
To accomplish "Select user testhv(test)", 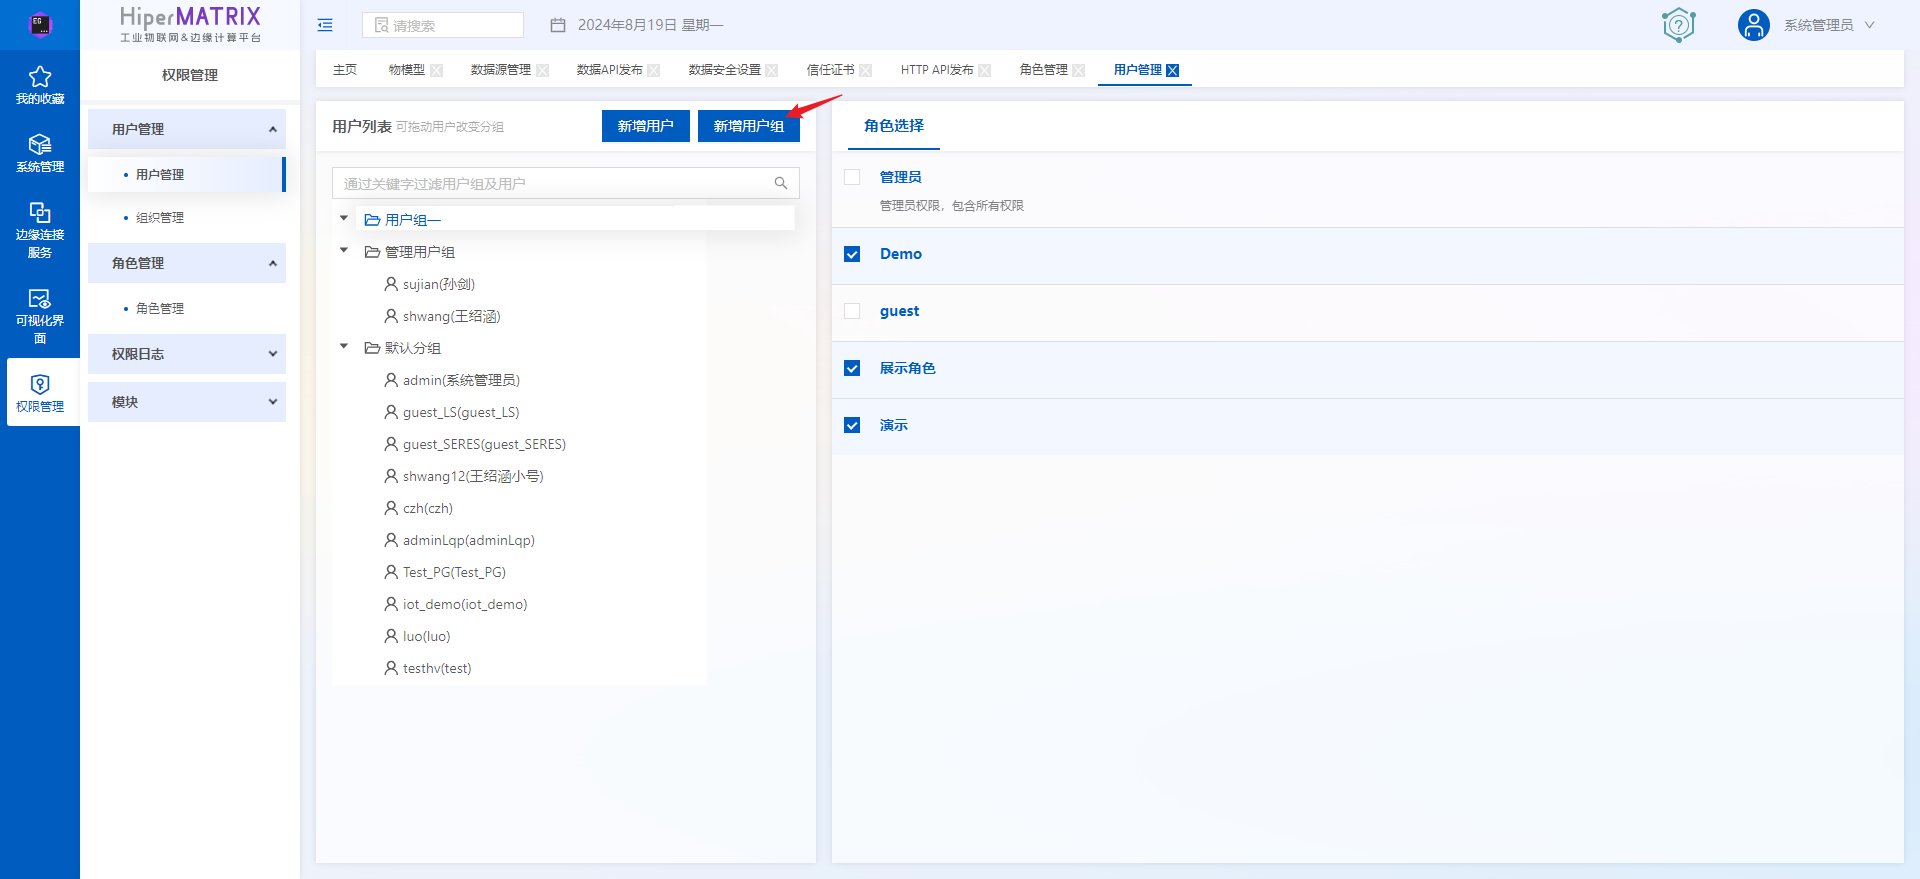I will [437, 668].
